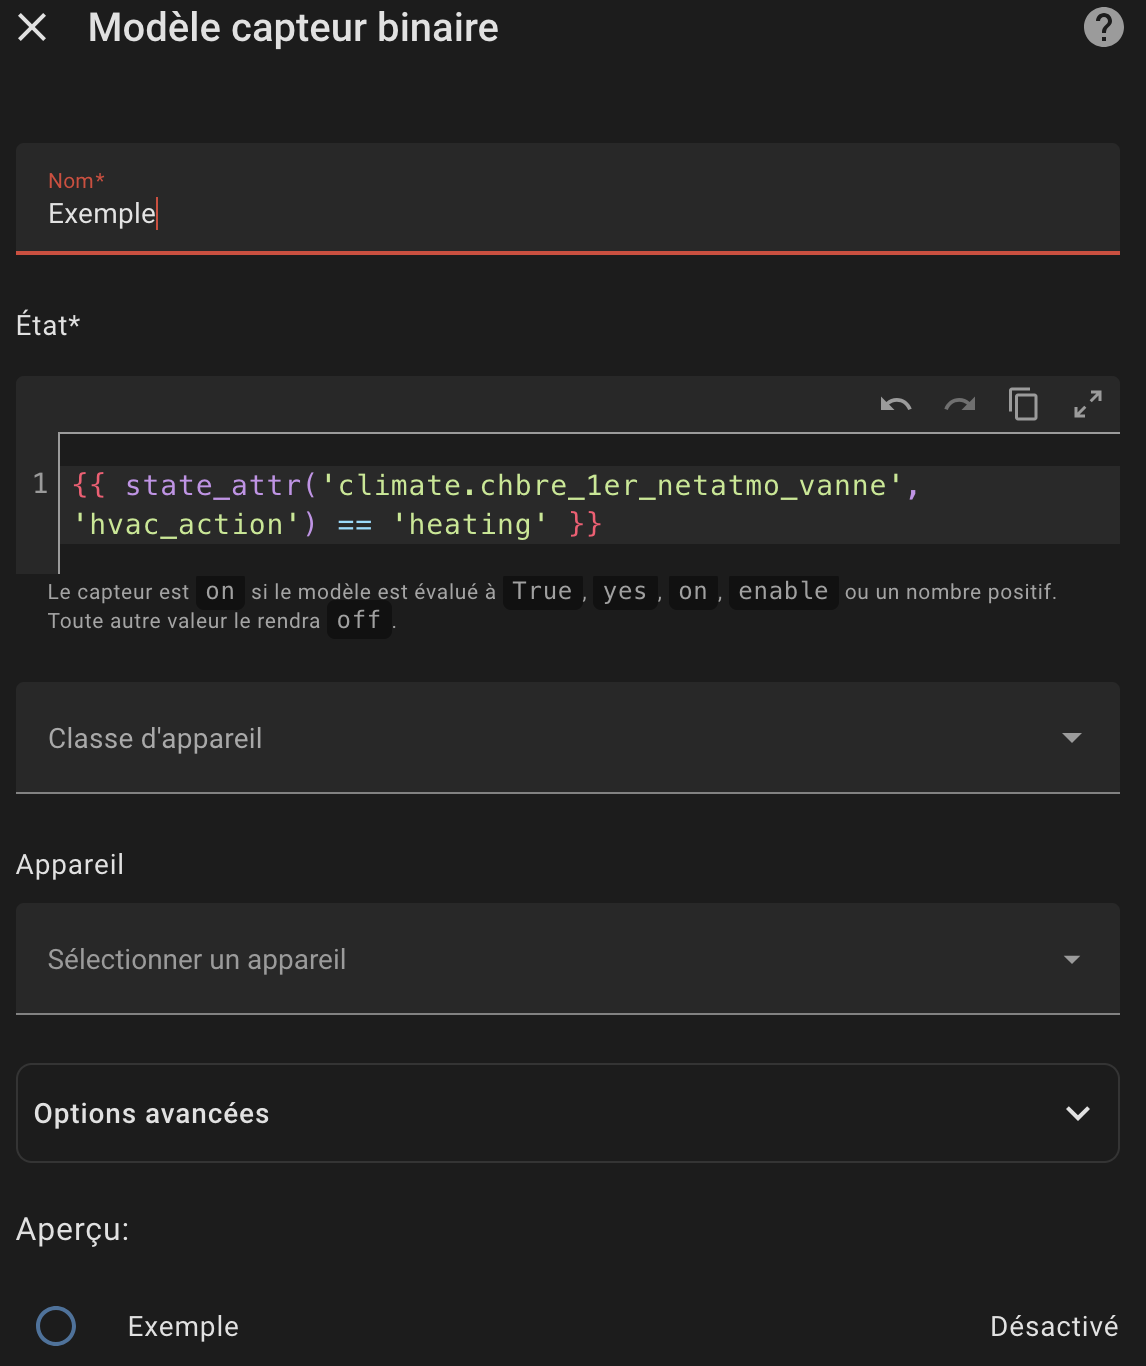Click the True code chip in helper text

click(542, 592)
